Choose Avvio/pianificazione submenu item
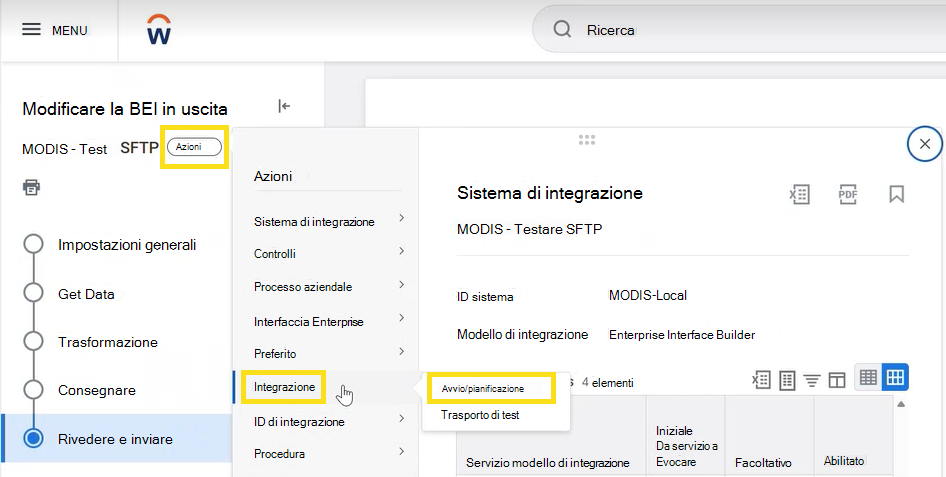 (x=483, y=389)
